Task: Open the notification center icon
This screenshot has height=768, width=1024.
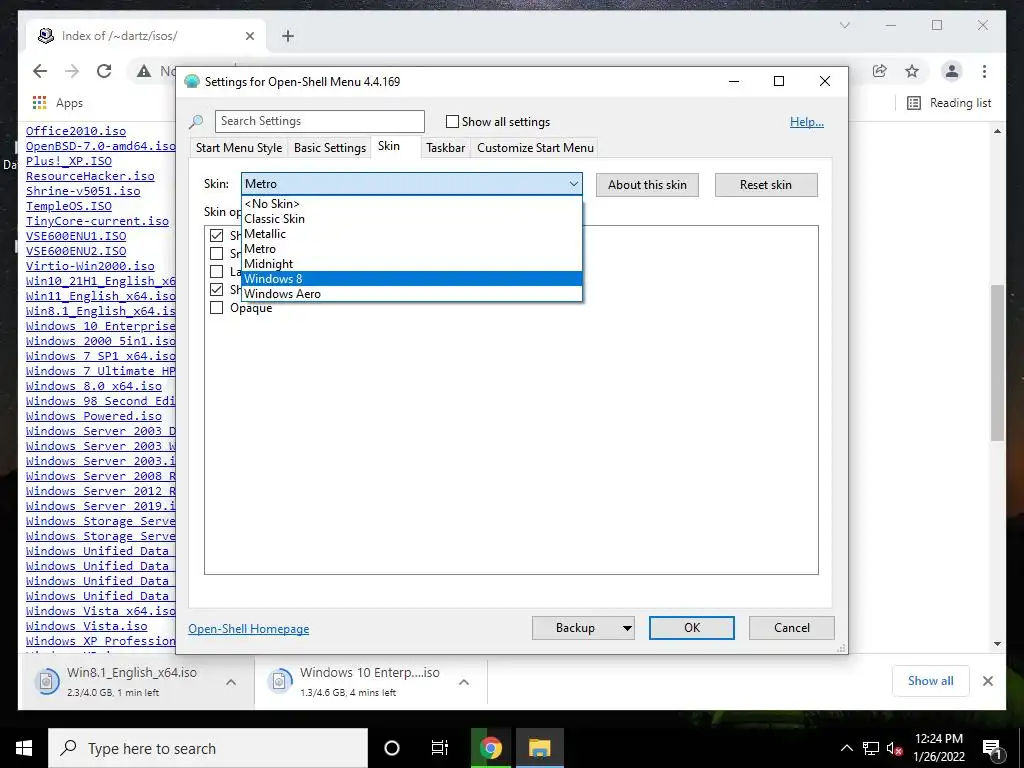Action: (991, 748)
